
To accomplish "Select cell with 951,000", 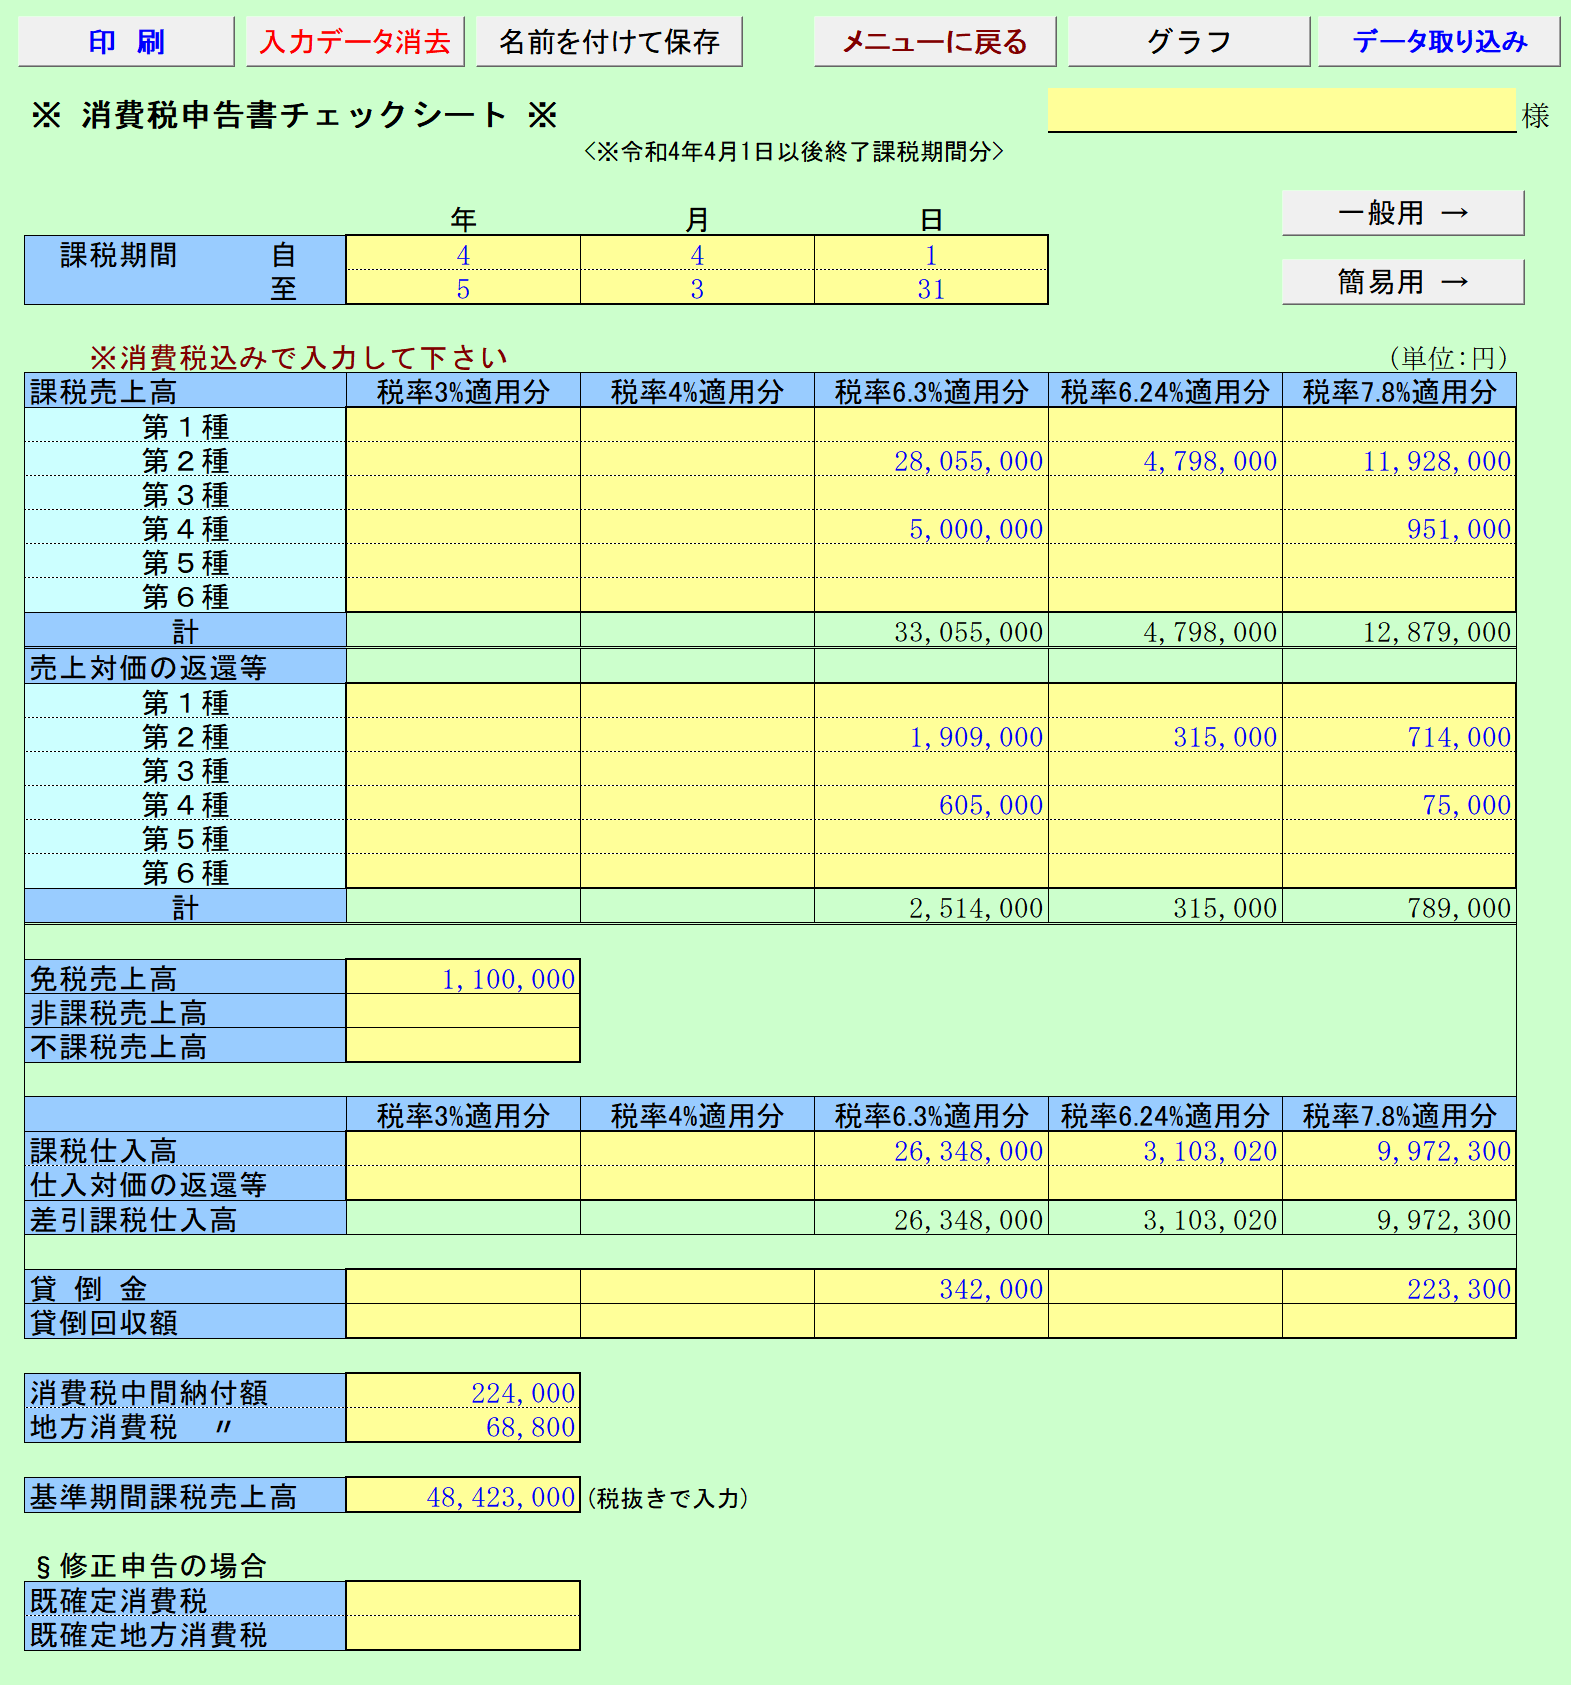I will pyautogui.click(x=1399, y=528).
